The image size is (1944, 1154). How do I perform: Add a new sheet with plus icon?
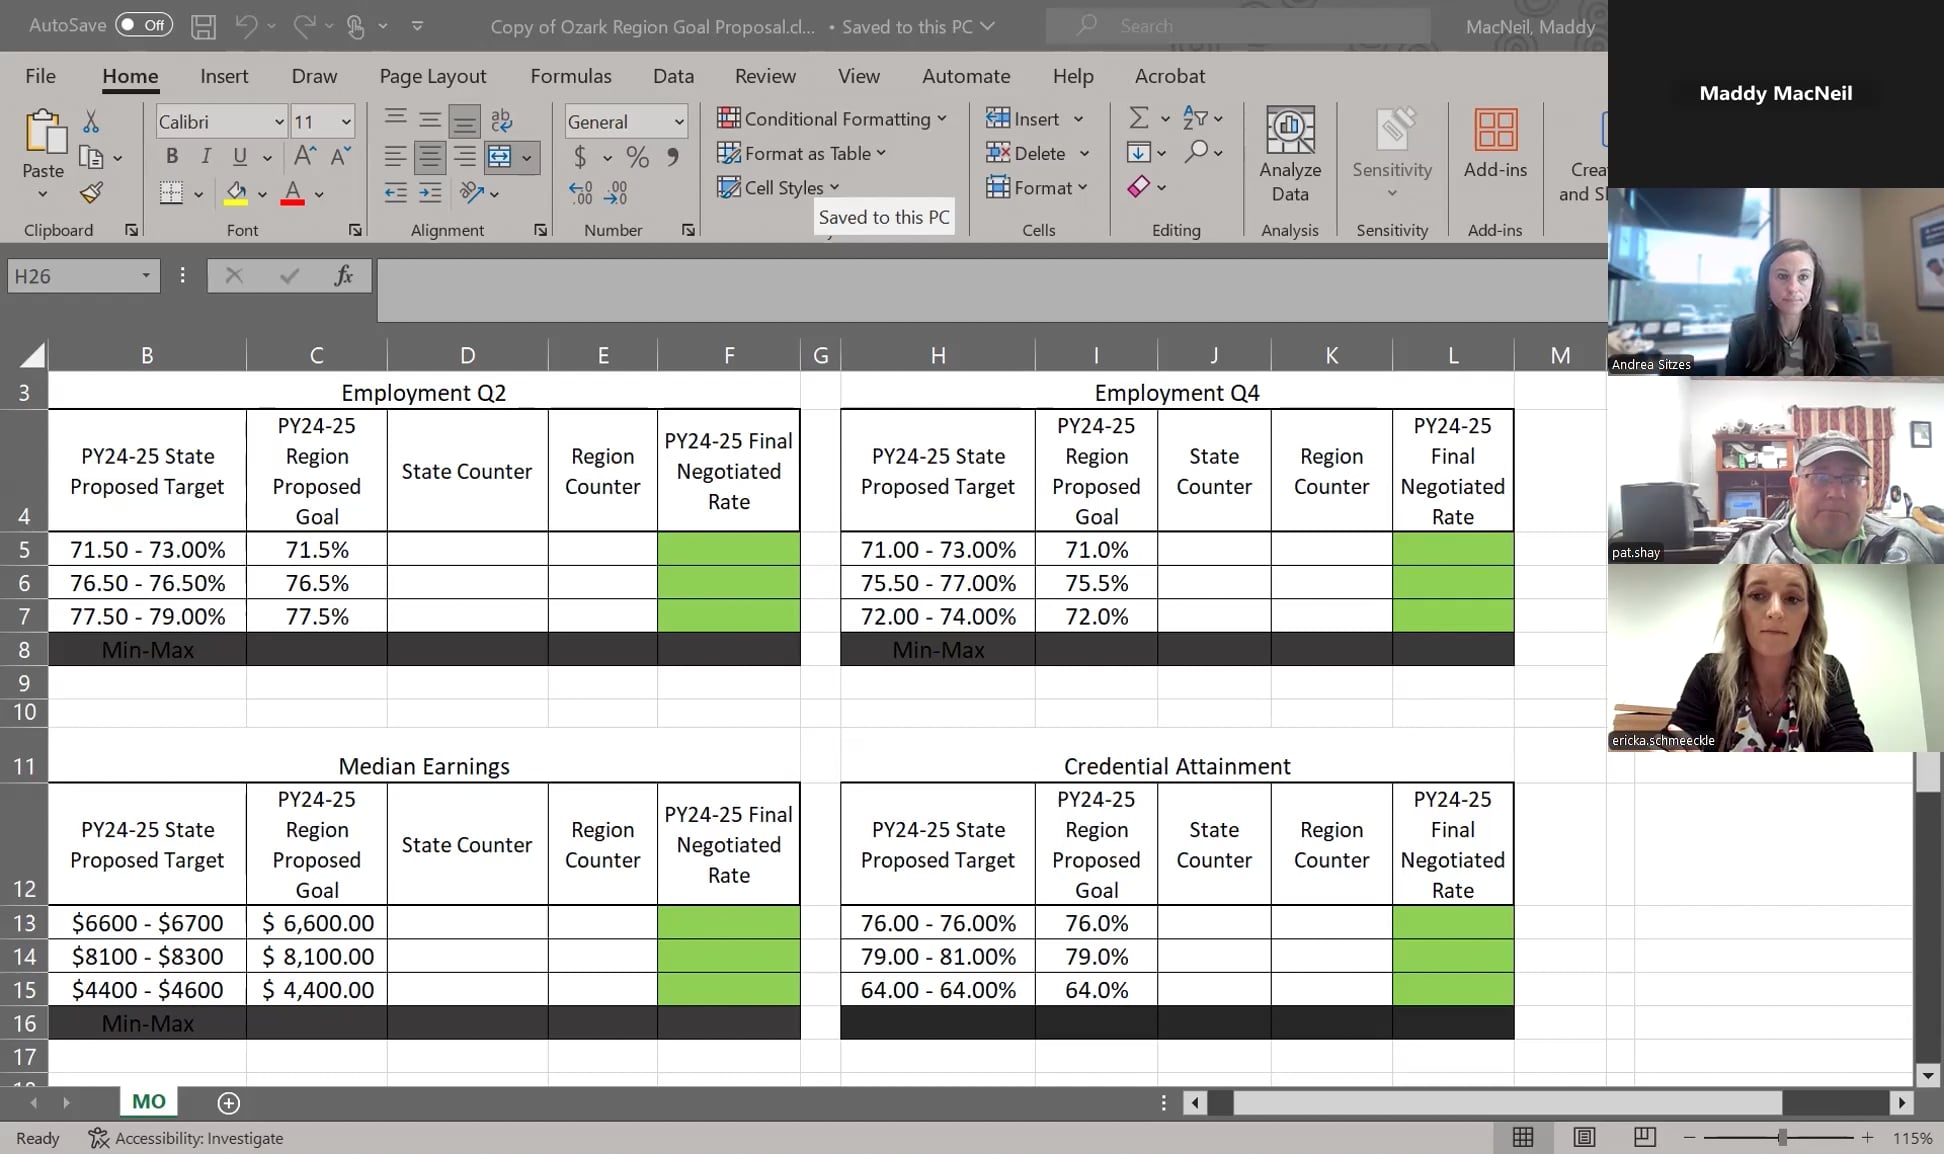(228, 1102)
